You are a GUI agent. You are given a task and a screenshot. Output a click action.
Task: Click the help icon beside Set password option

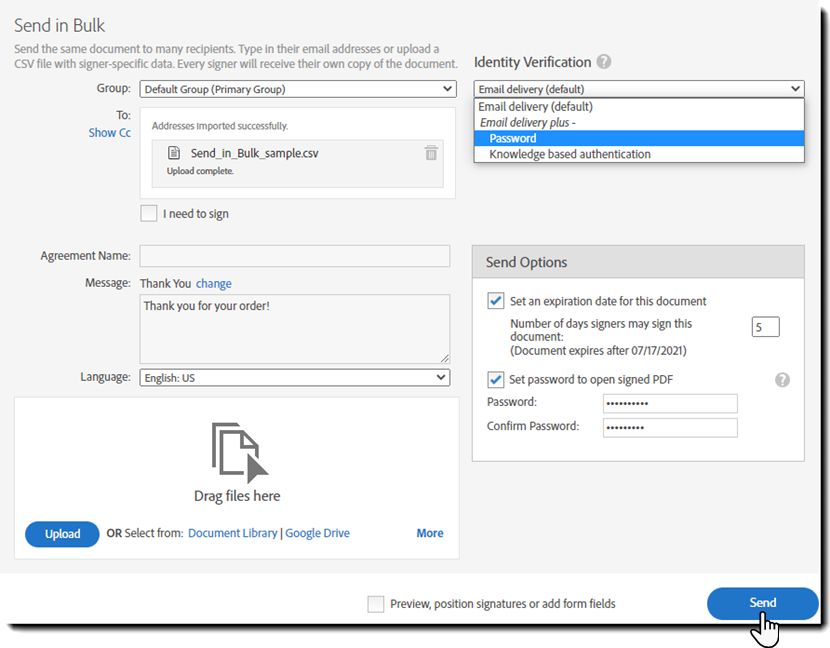(782, 380)
